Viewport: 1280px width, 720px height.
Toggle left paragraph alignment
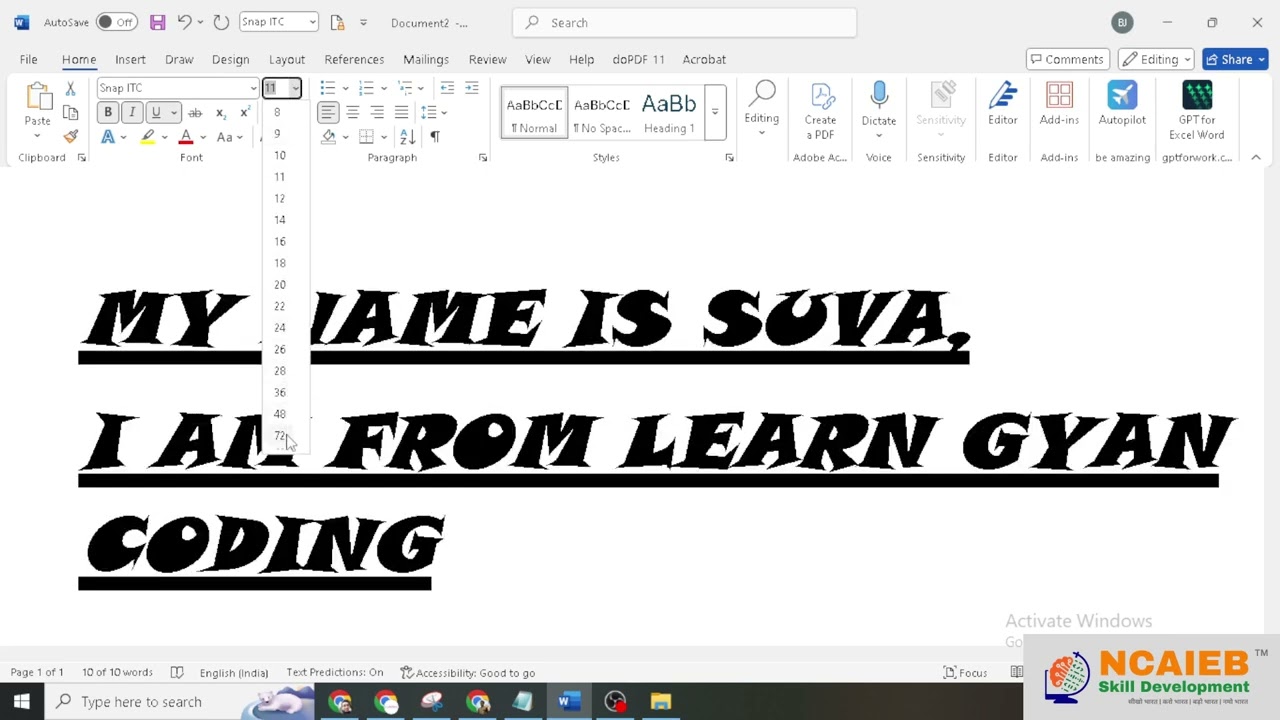tap(328, 112)
